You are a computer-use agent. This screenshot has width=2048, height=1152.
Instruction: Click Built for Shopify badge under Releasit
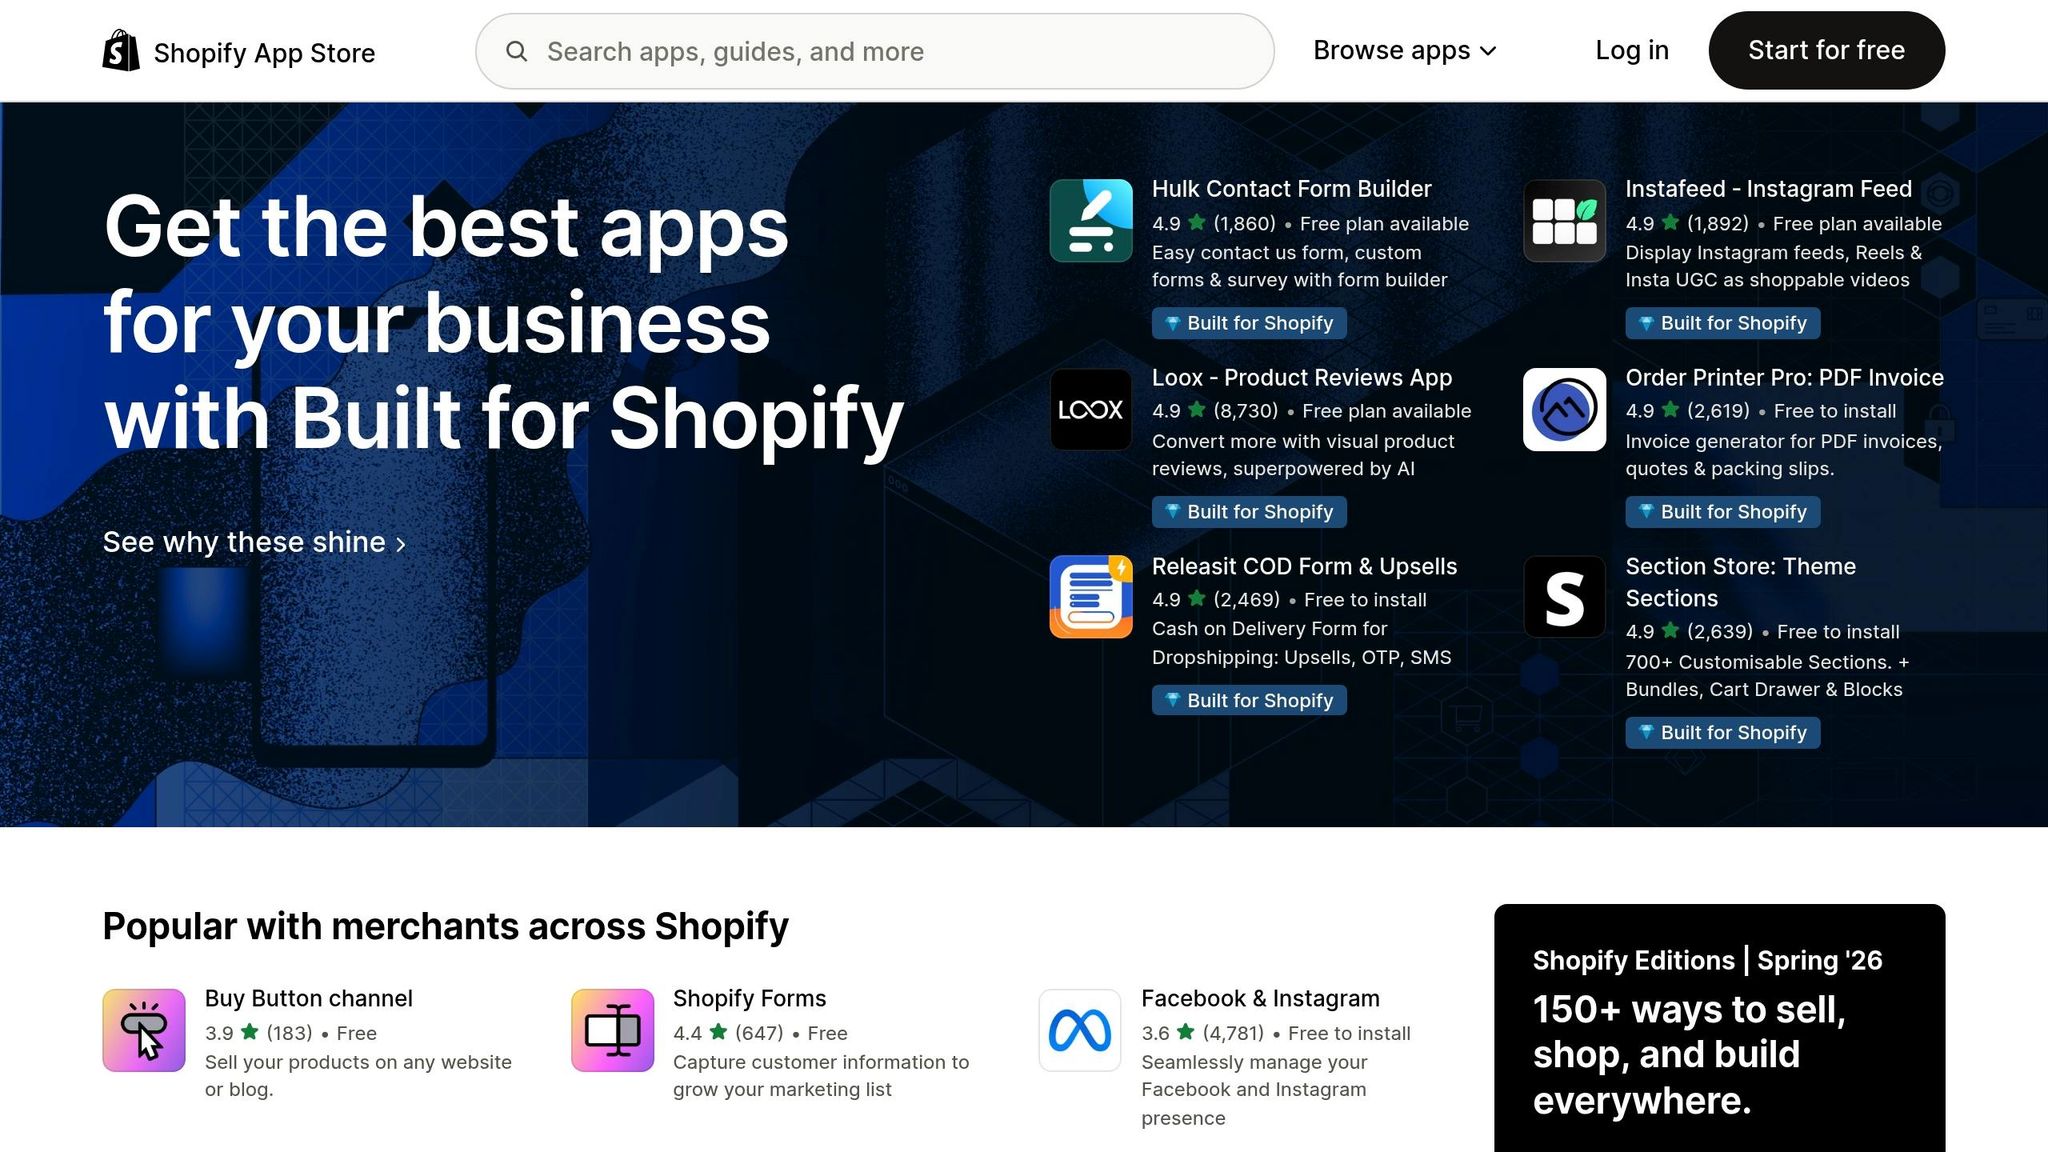click(x=1249, y=701)
